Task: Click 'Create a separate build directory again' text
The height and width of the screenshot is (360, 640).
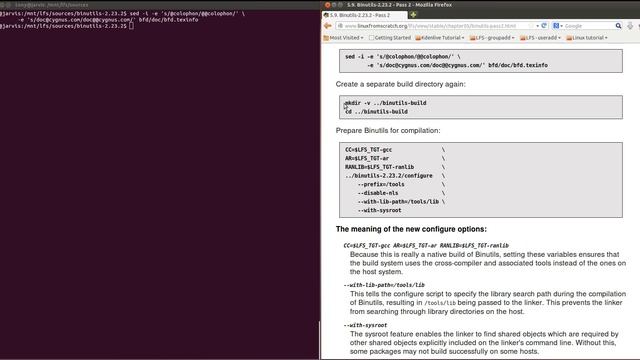Action: (400, 84)
